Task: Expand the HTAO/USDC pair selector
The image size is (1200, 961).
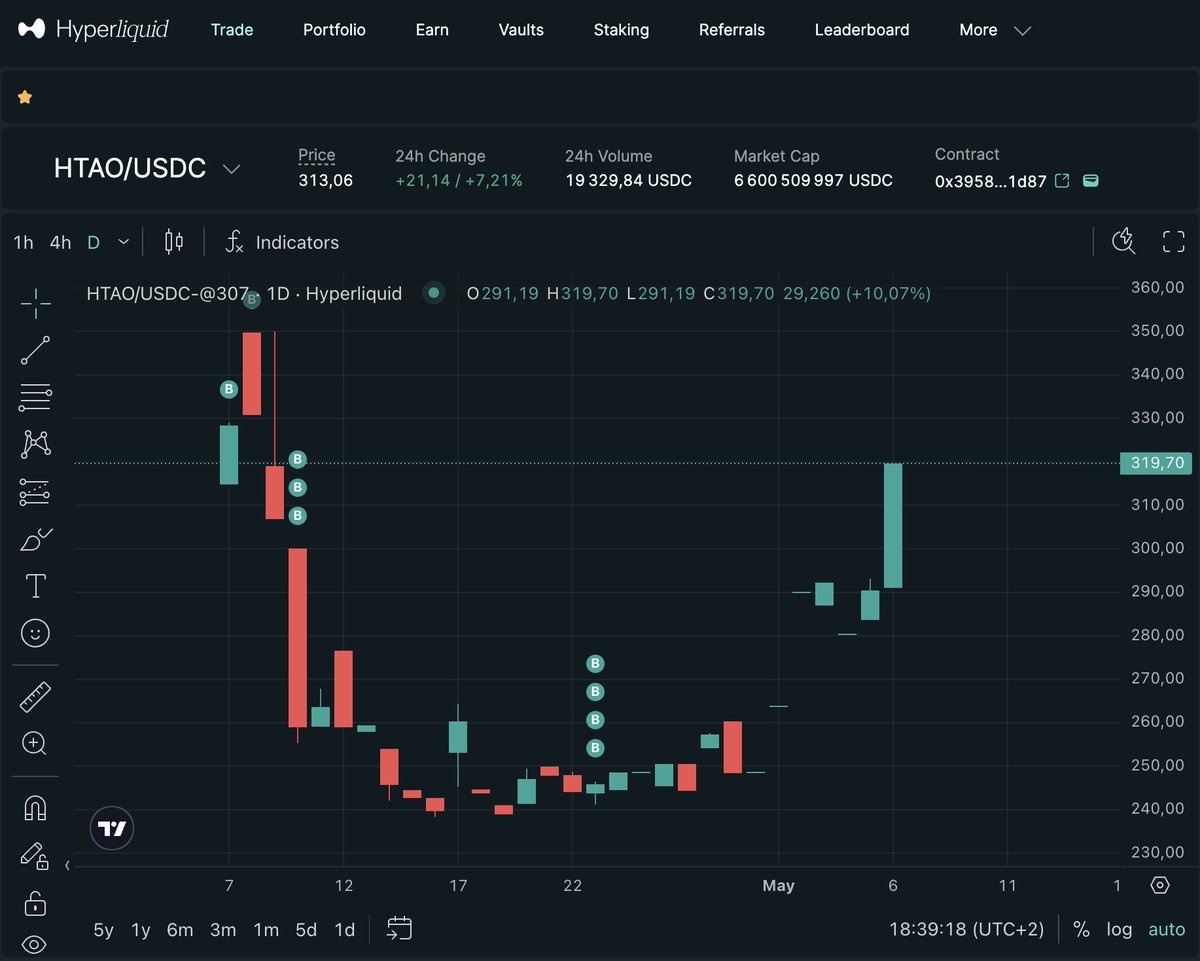Action: click(231, 168)
